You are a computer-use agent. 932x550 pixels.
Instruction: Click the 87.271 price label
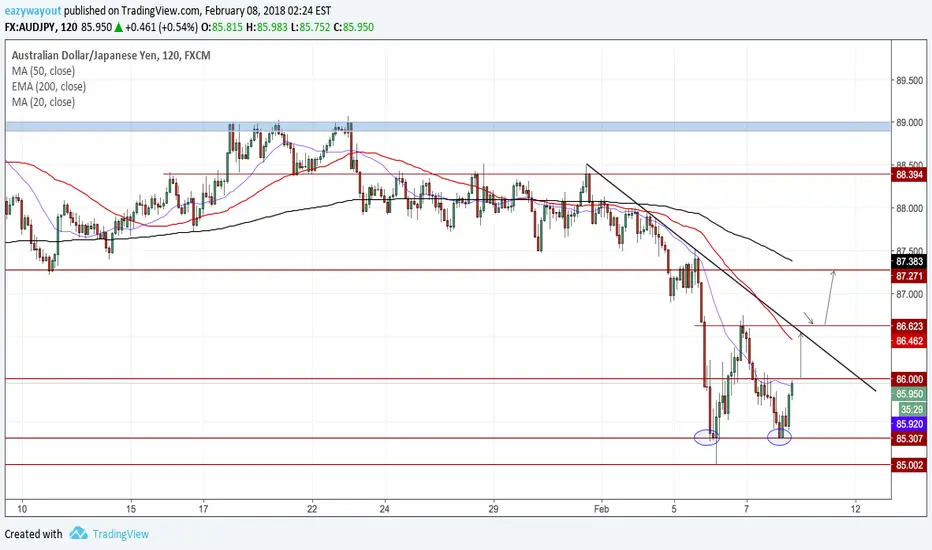909,276
